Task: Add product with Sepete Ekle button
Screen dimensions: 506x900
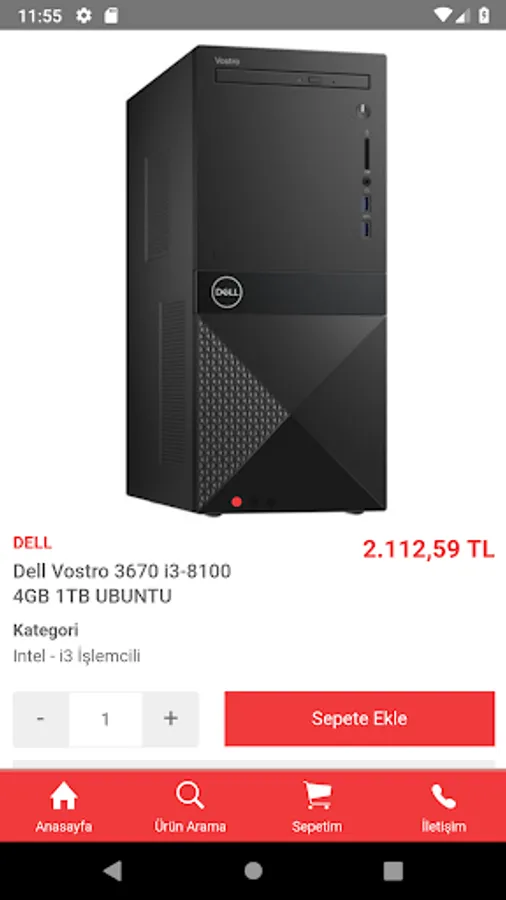Action: 359,719
